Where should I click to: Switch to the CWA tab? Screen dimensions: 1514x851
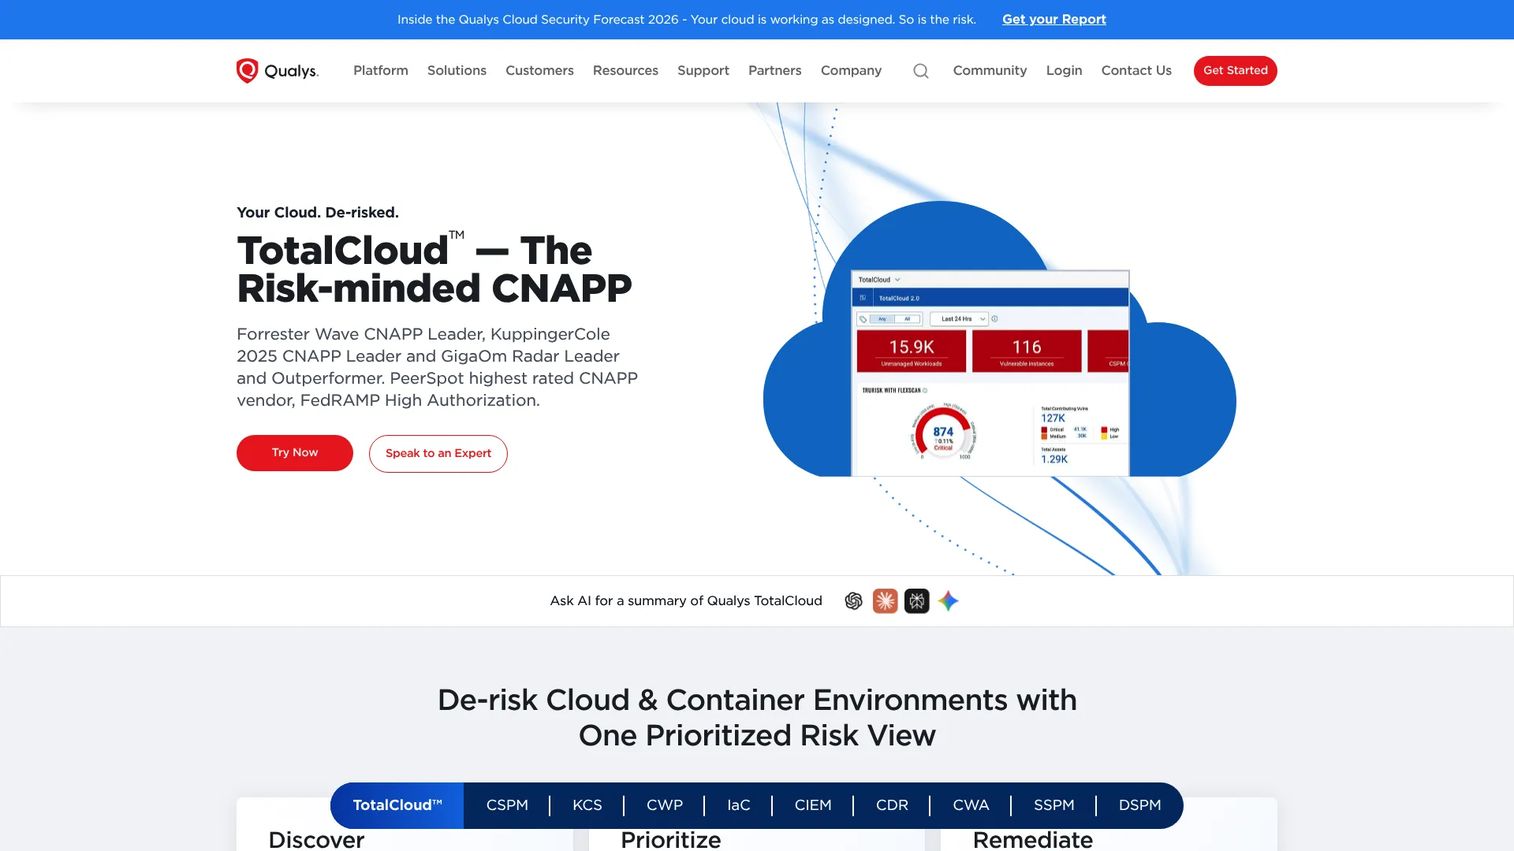coord(970,805)
